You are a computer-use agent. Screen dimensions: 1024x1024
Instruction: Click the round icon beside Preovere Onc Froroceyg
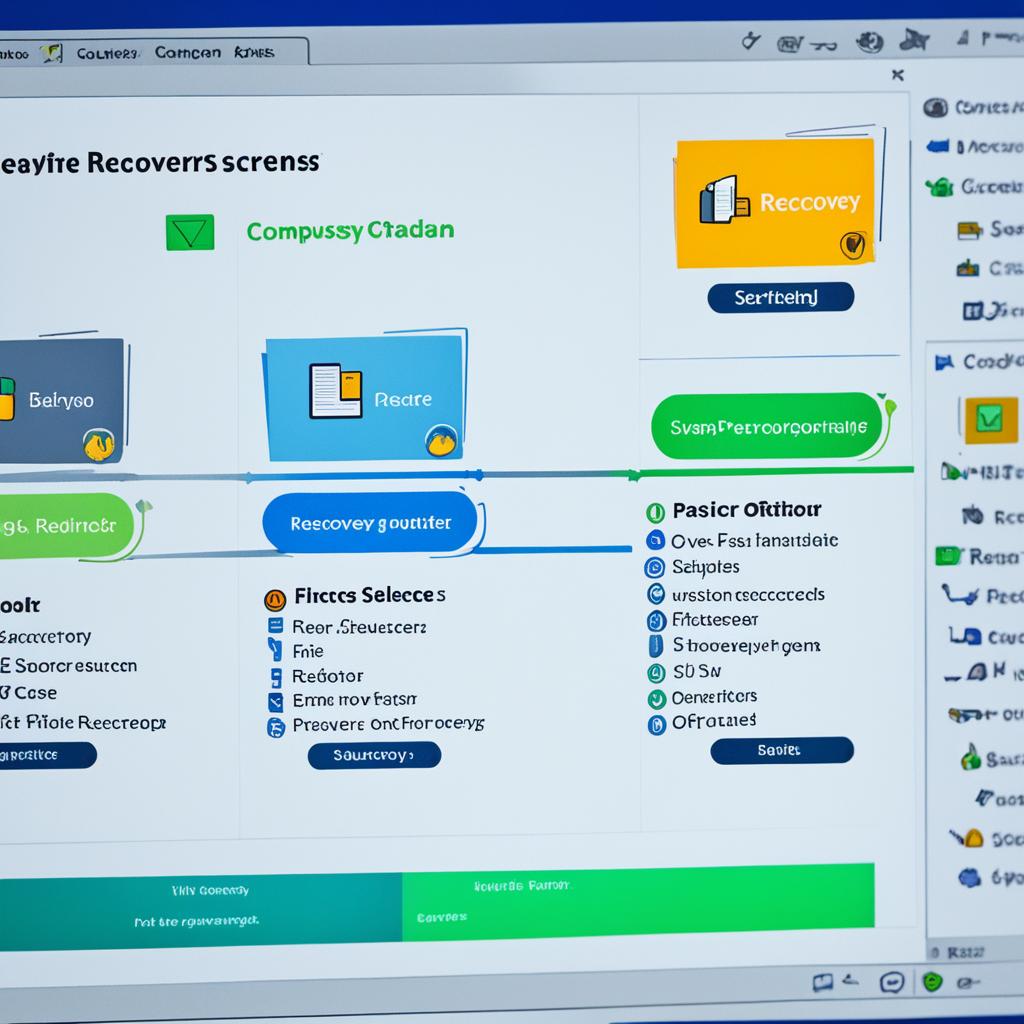[x=276, y=728]
